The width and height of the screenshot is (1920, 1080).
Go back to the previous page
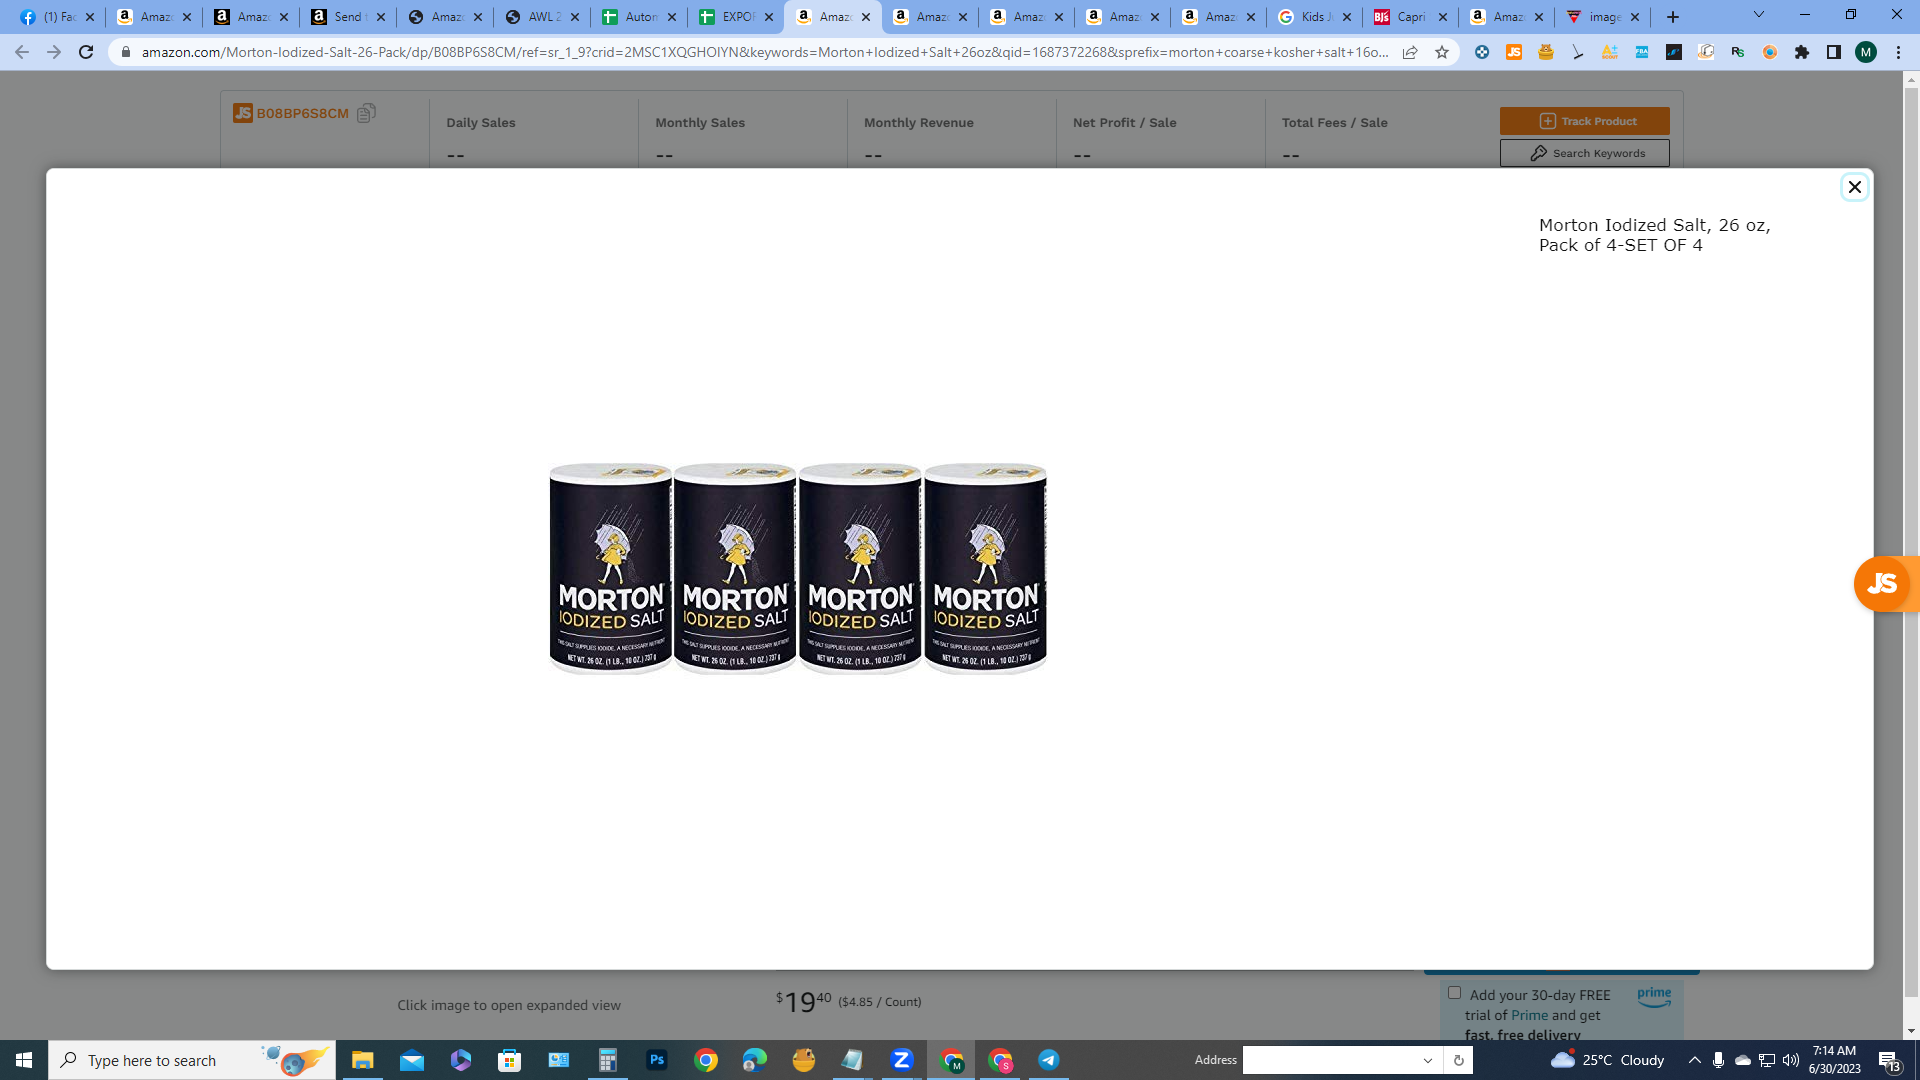(22, 52)
